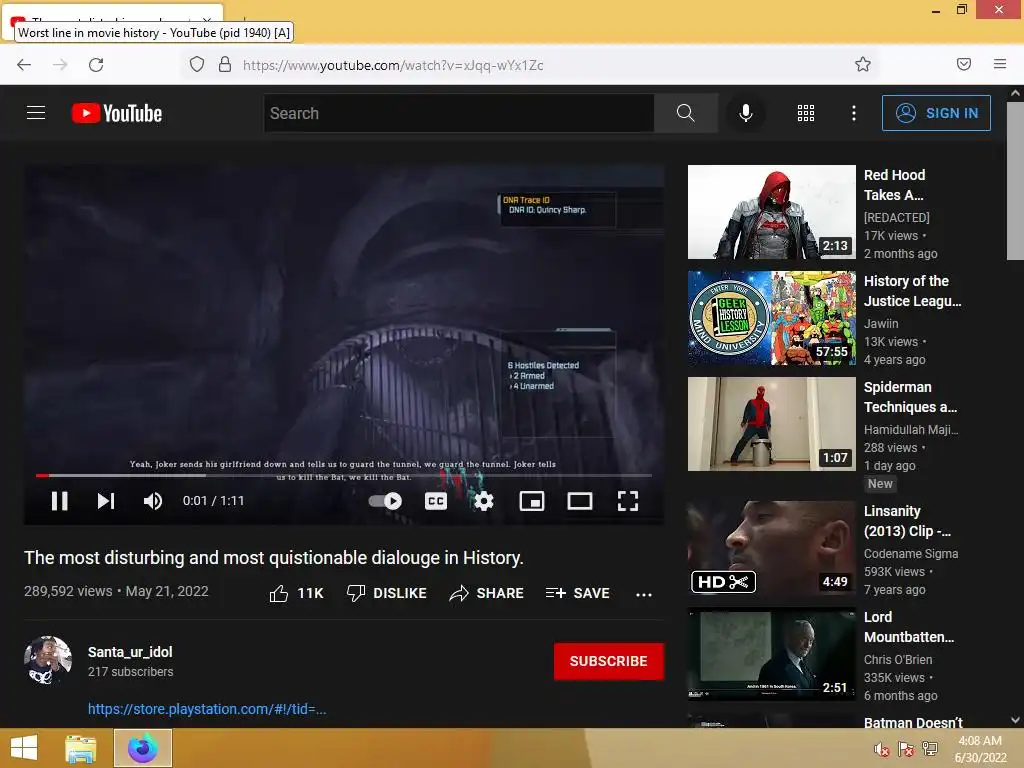Viewport: 1024px width, 768px height.
Task: Select Firefox in the taskbar
Action: (x=143, y=748)
